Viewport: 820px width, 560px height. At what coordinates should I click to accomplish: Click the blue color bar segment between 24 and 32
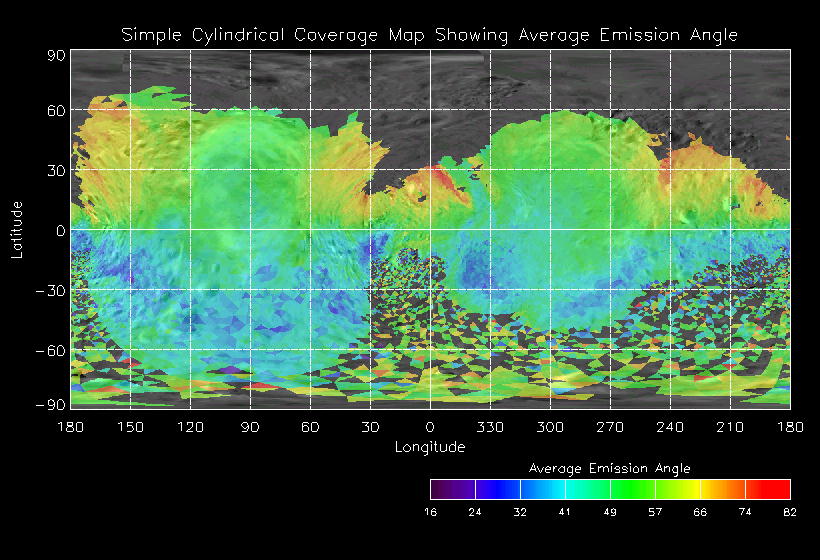tap(498, 489)
